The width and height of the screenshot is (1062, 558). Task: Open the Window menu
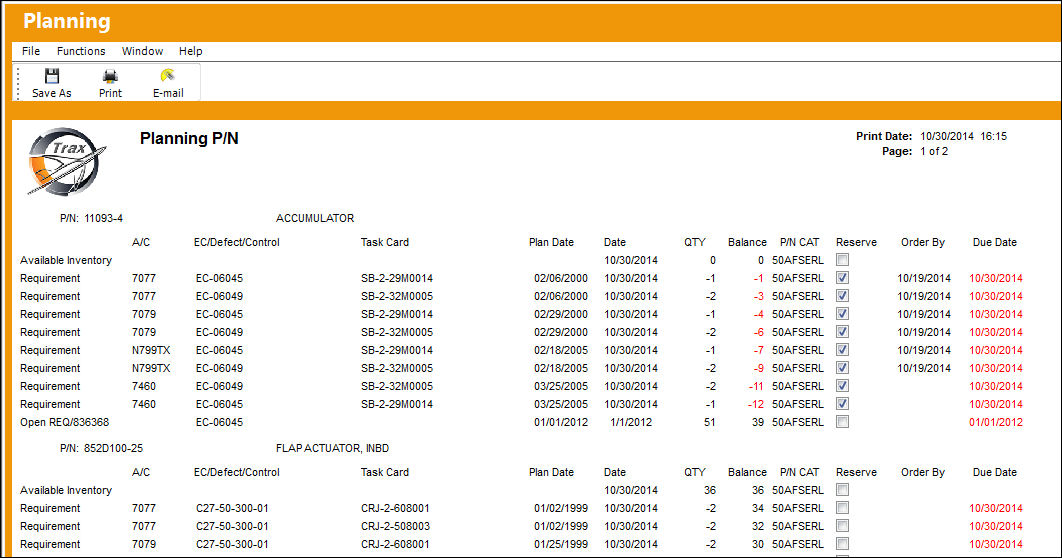[x=142, y=51]
